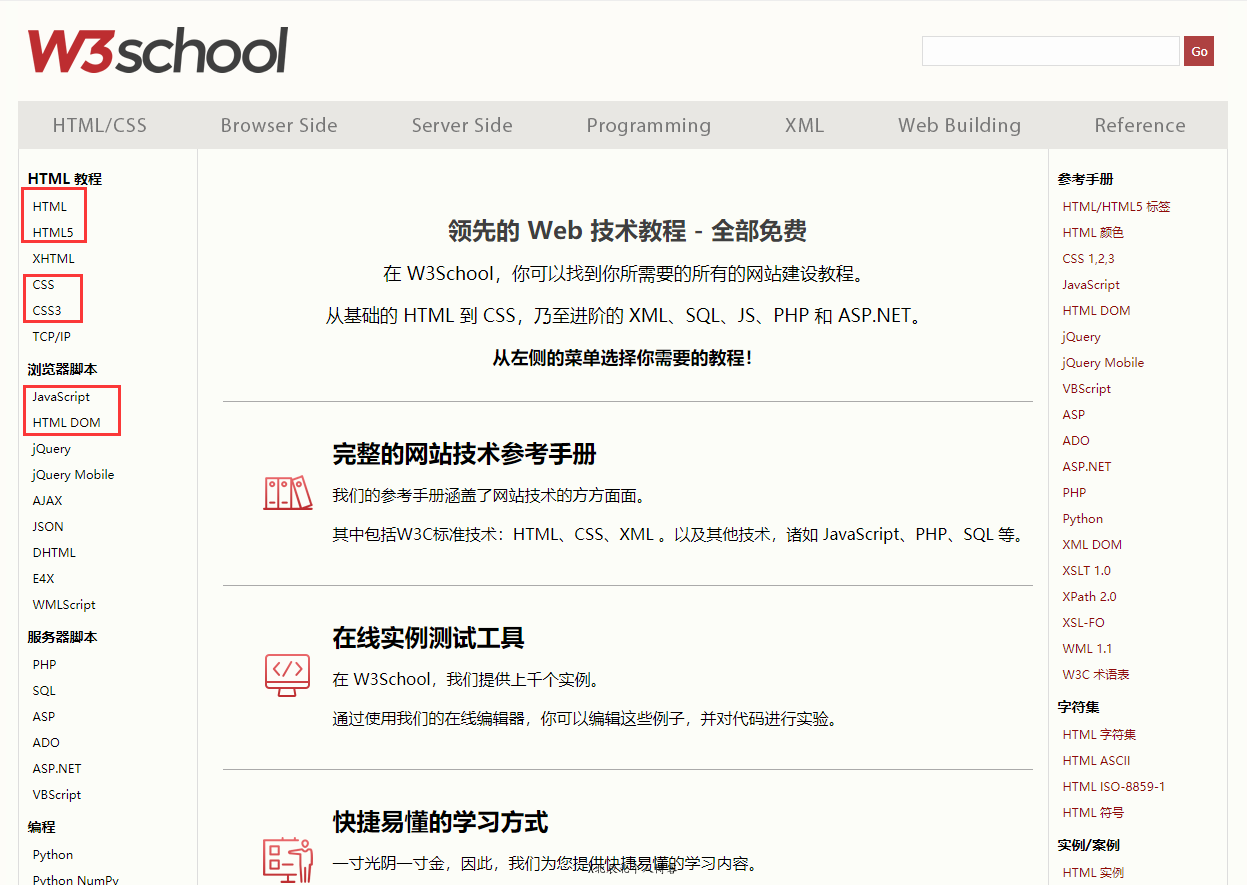This screenshot has height=885, width=1247.
Task: Open the HTML5 tutorial link
Action: [x=53, y=232]
